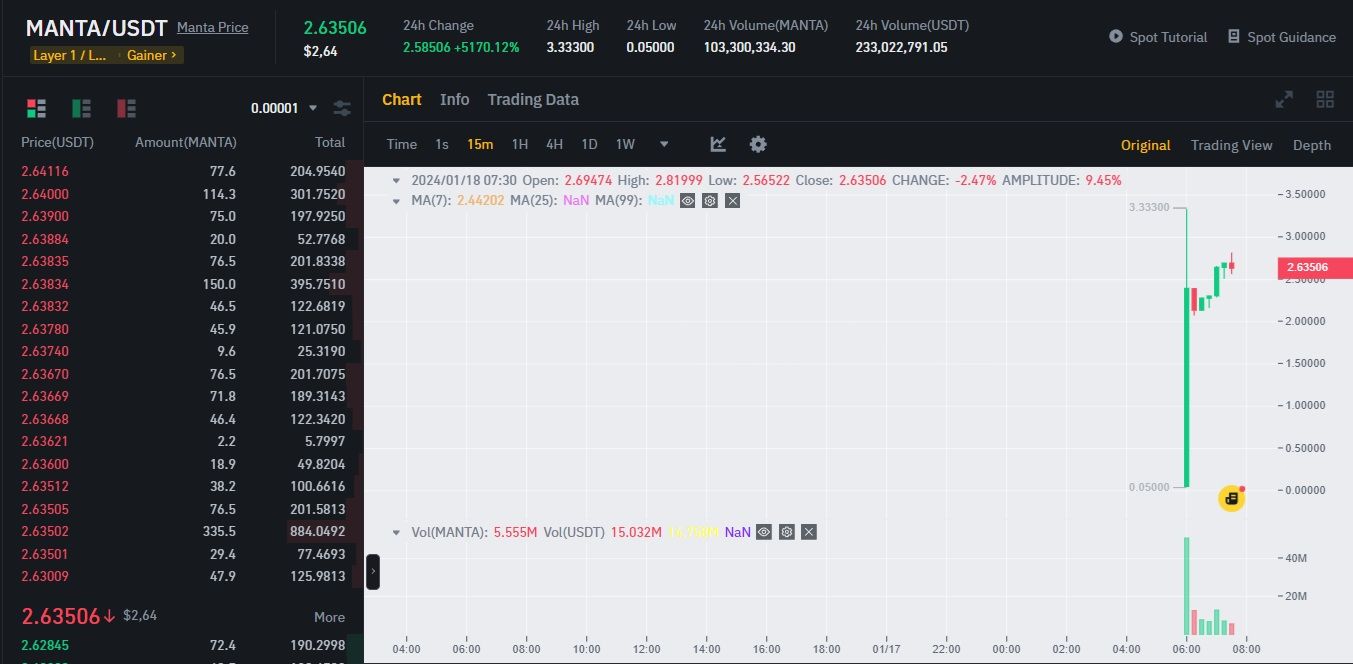
Task: Expand the left side panel handle
Action: tap(373, 571)
